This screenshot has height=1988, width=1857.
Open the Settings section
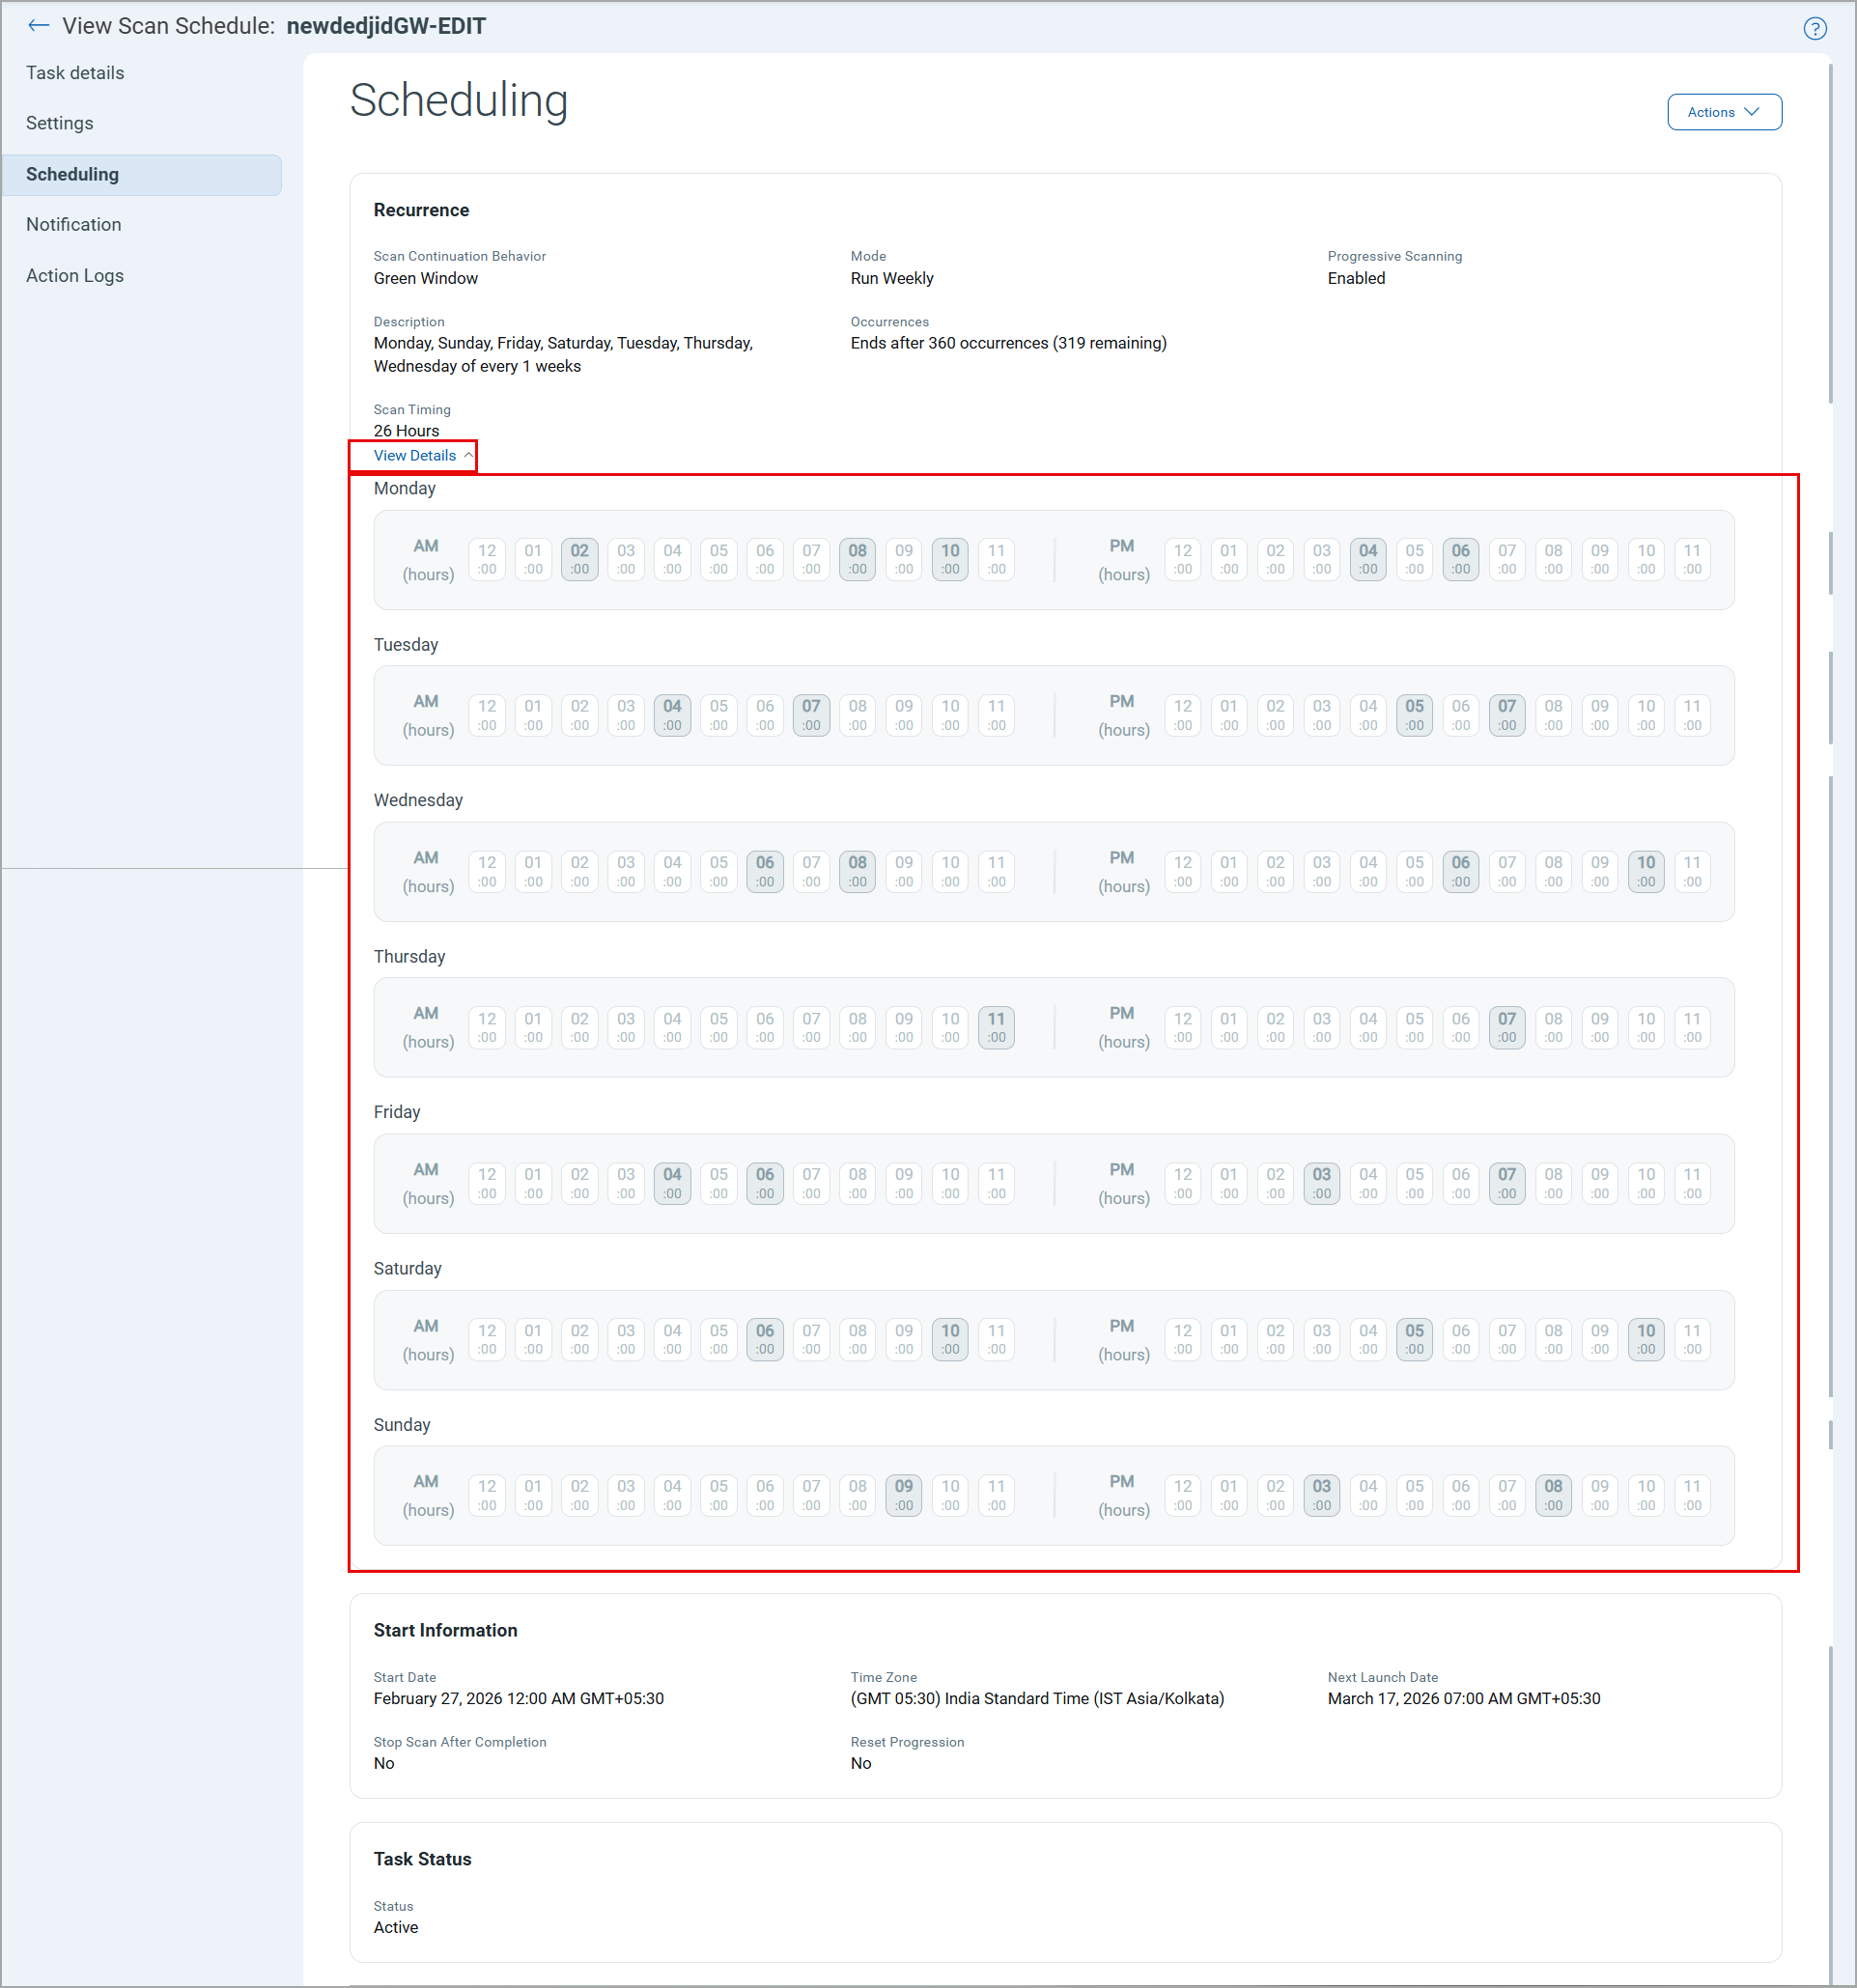click(59, 122)
